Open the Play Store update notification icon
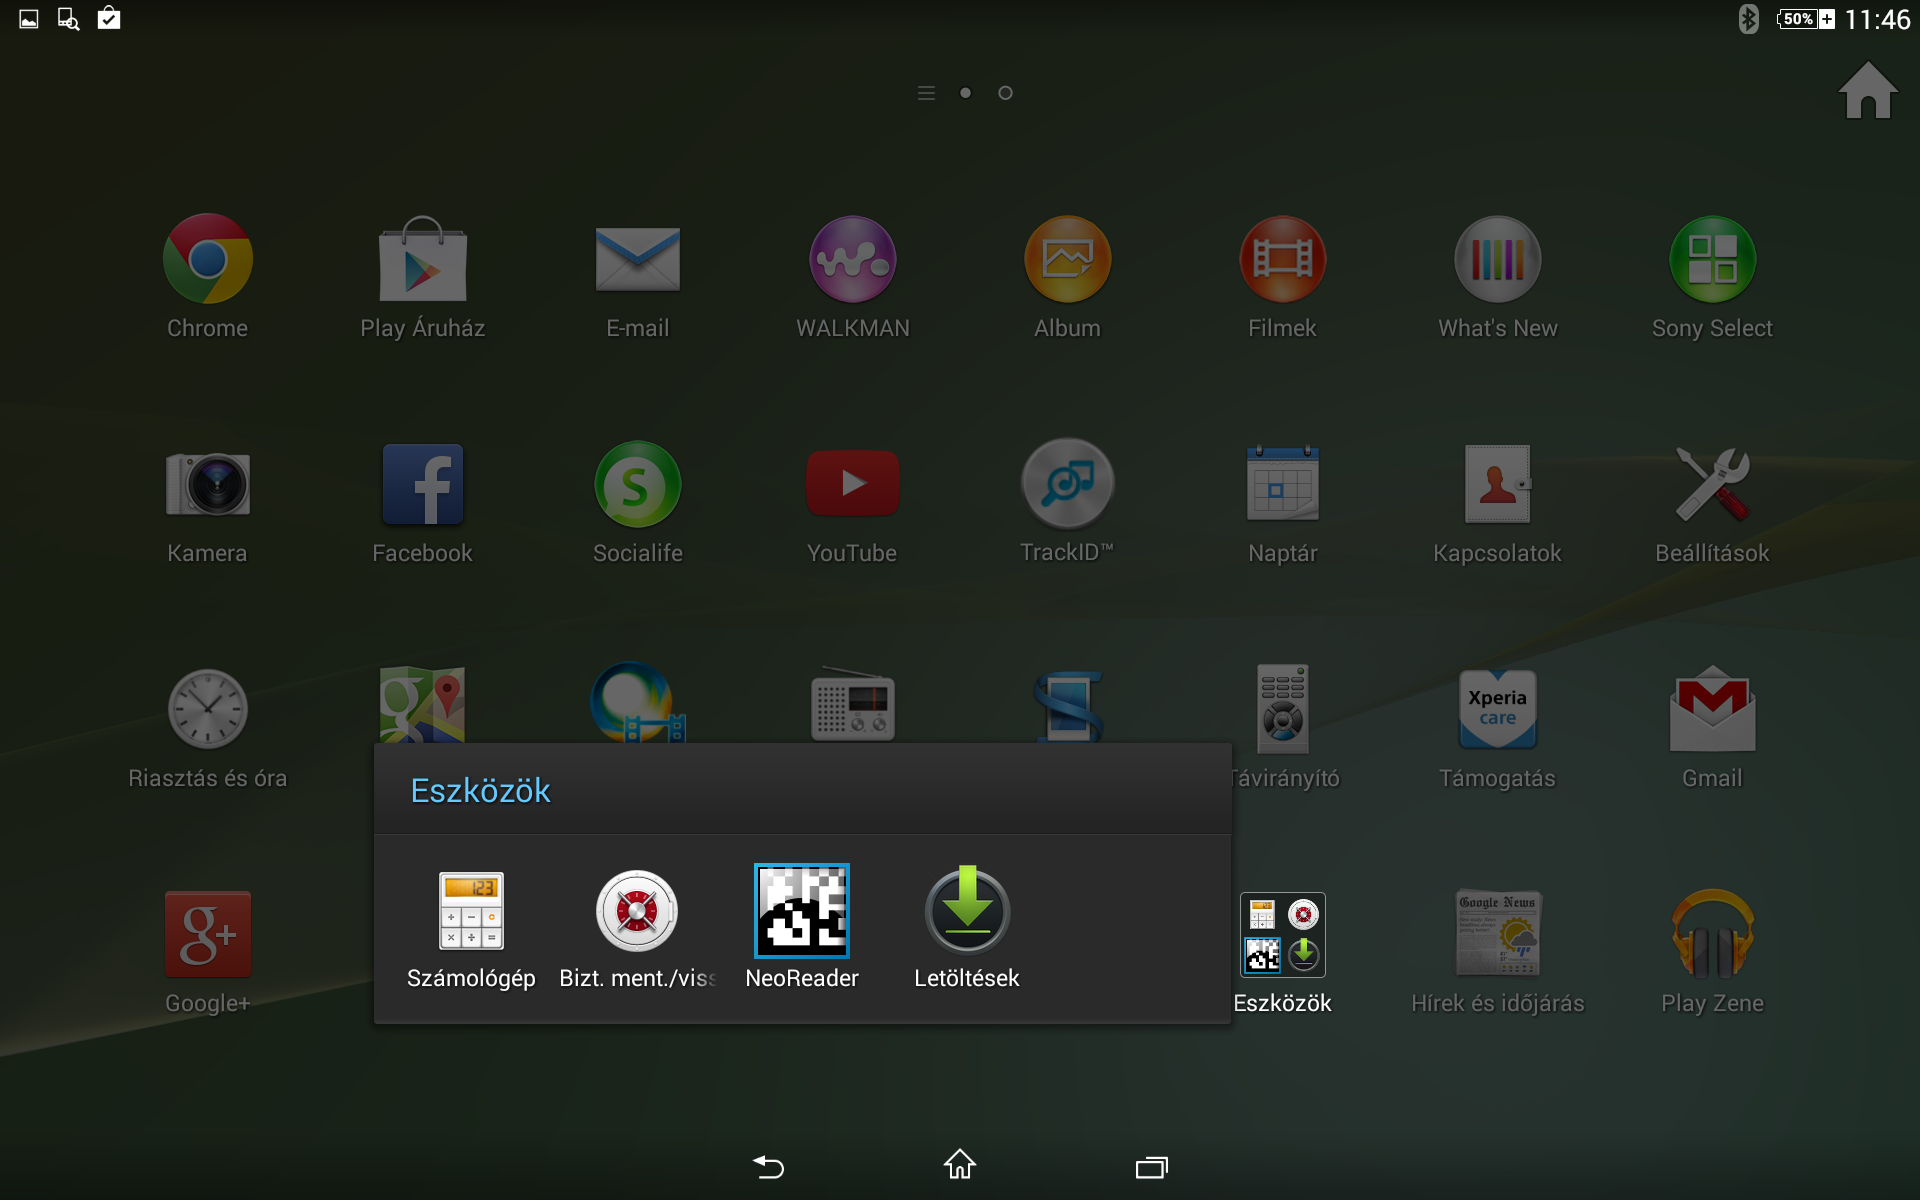Screen dimensions: 1920x1200 tap(109, 18)
